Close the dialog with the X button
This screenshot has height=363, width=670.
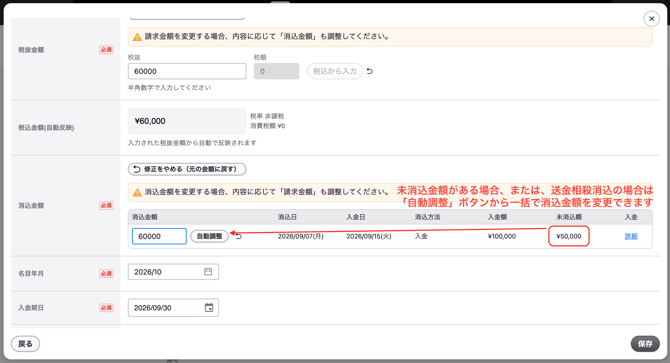651,19
